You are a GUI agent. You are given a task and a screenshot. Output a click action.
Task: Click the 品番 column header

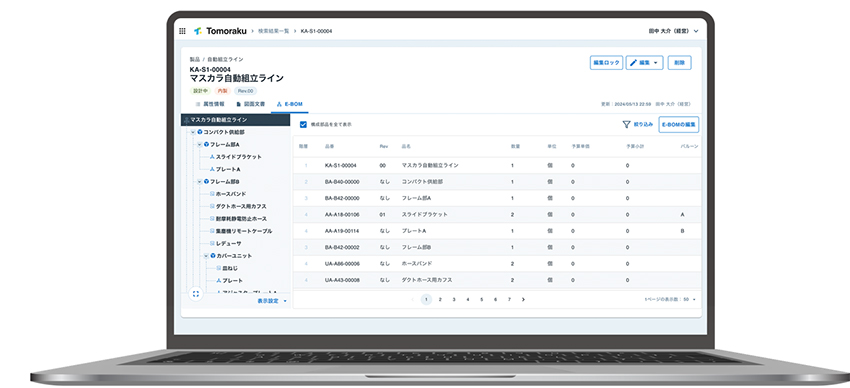[330, 147]
